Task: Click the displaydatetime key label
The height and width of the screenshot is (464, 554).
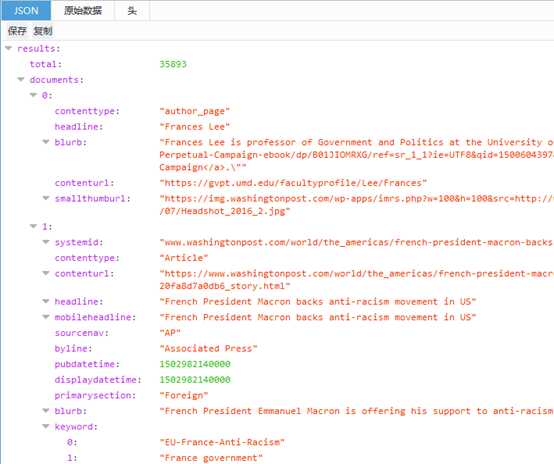Action: (x=98, y=380)
